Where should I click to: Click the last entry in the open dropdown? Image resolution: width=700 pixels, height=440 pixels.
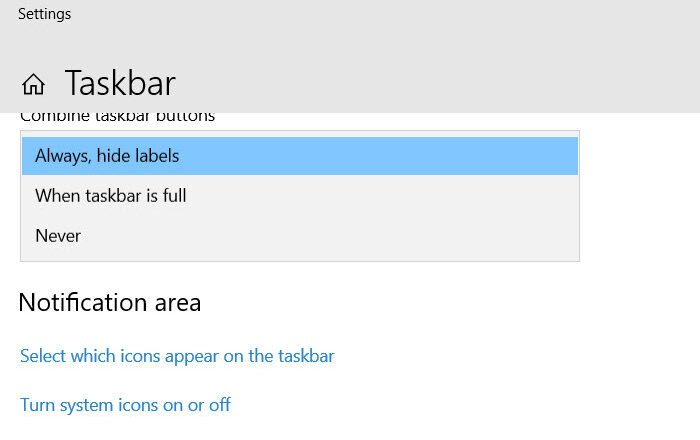point(300,236)
